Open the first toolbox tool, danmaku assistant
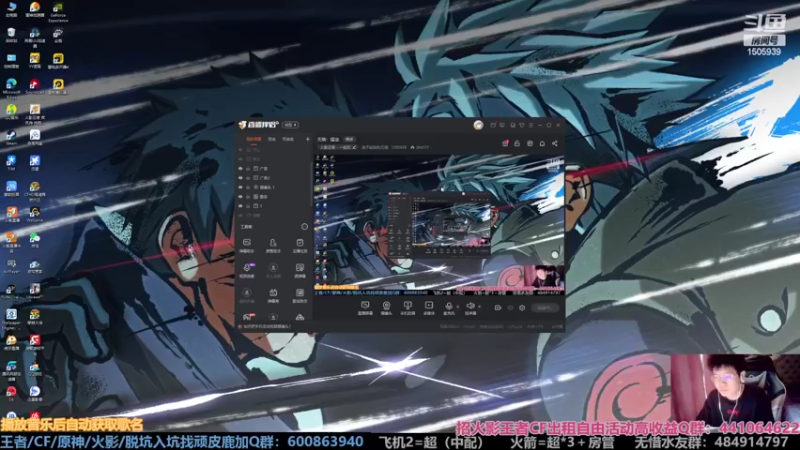800x450 pixels. coord(246,245)
